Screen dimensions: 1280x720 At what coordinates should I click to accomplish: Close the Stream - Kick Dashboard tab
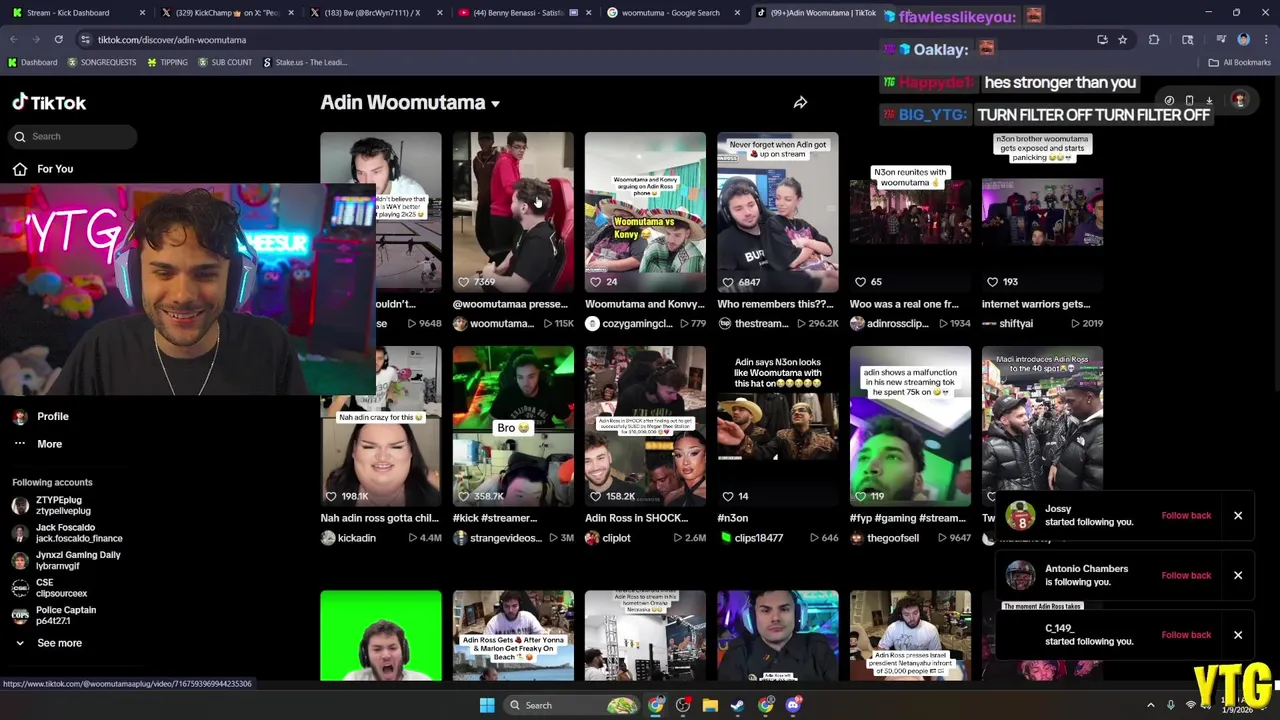142,13
